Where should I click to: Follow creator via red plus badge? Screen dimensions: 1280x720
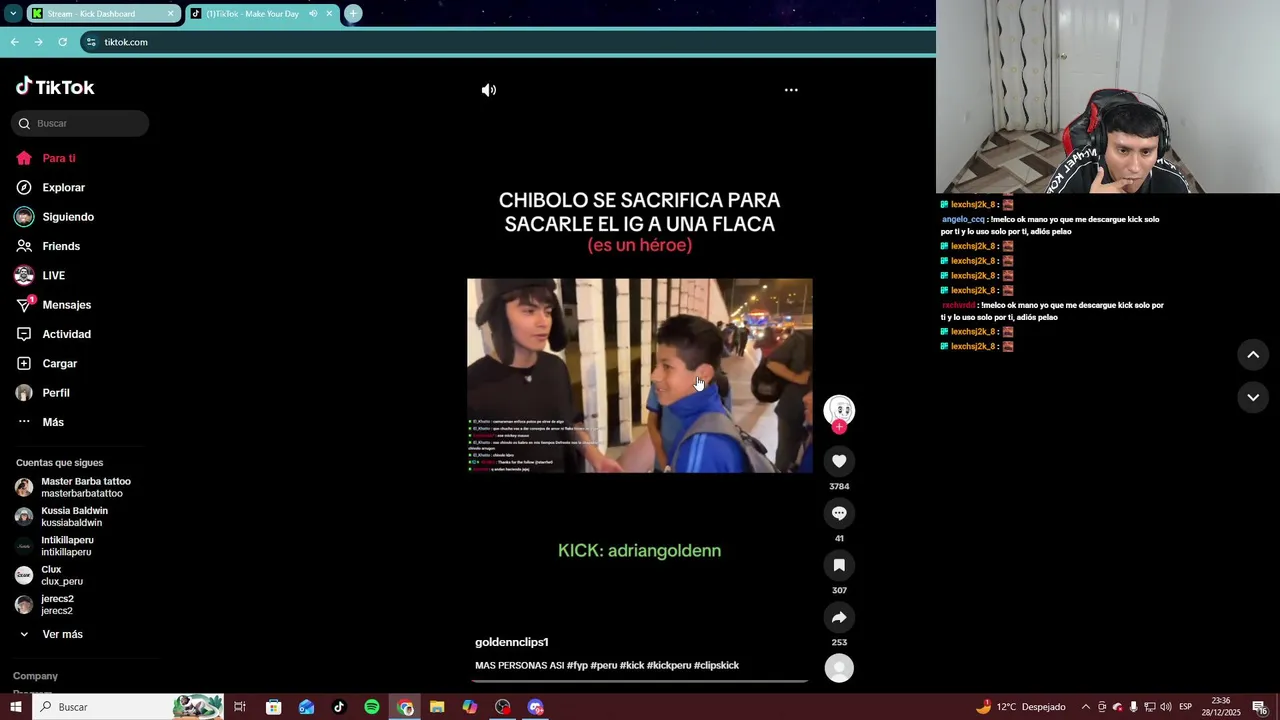[839, 427]
